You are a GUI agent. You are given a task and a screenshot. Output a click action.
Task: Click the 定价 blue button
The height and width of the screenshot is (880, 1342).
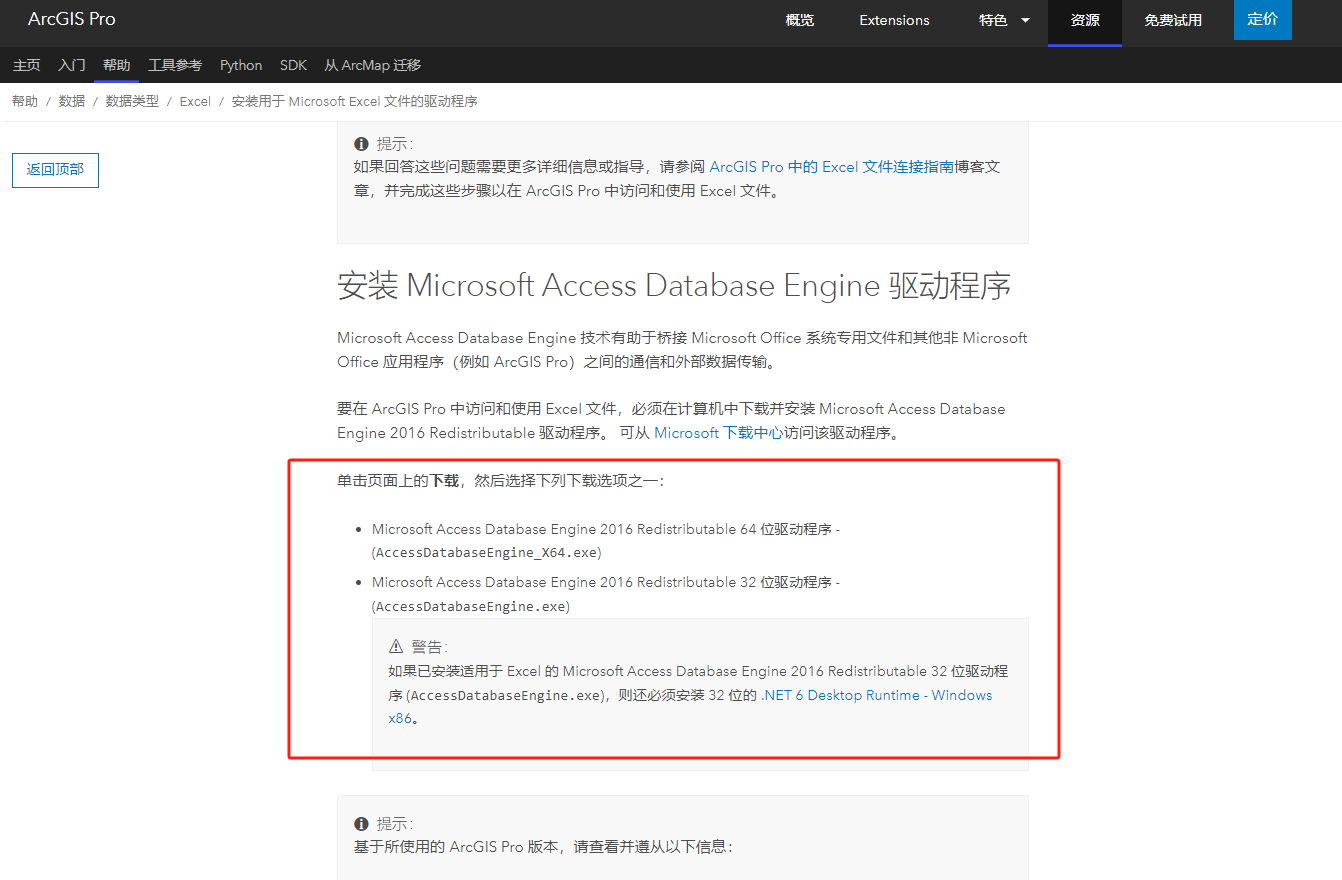1263,19
